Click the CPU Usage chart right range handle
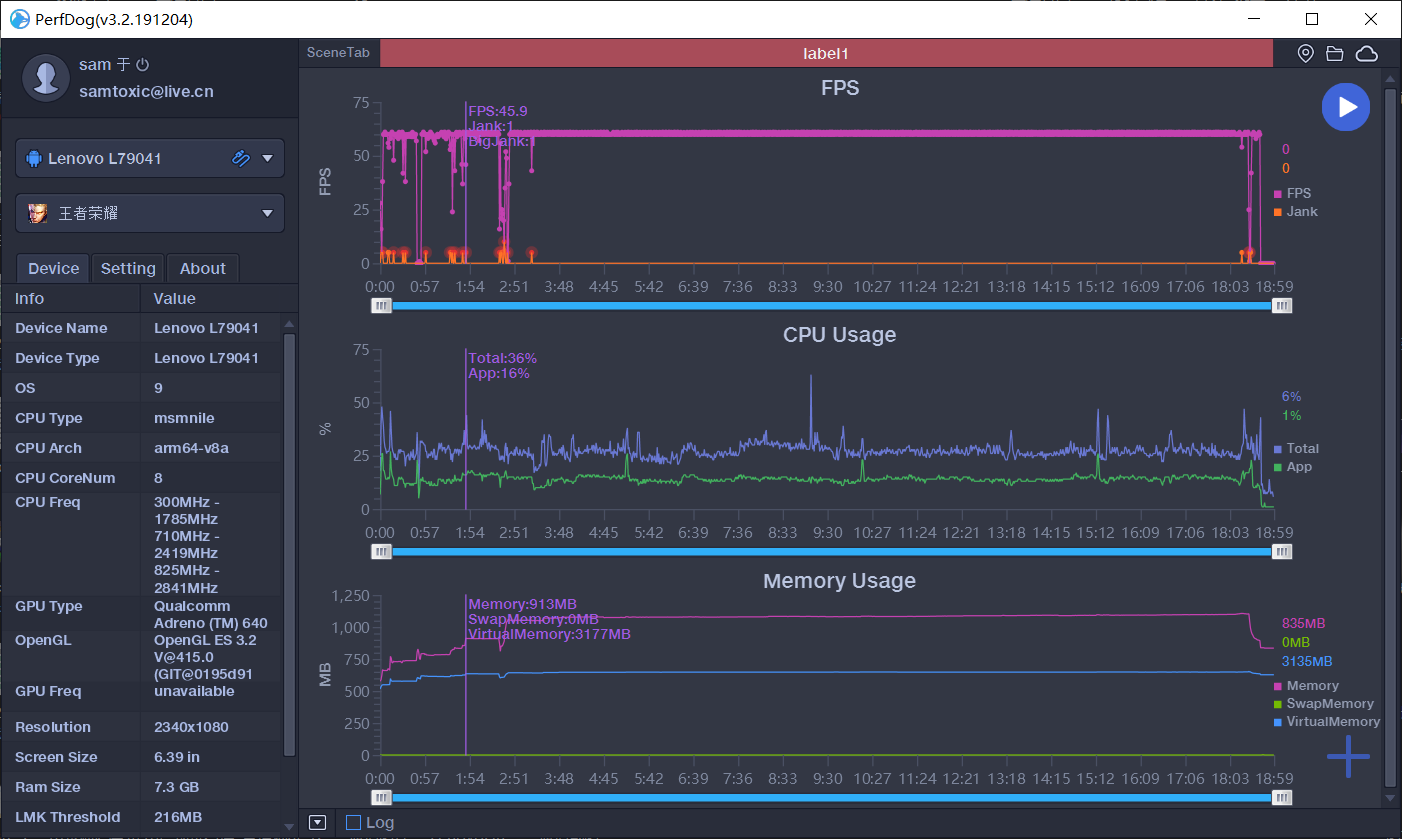The image size is (1402, 839). click(x=1282, y=552)
